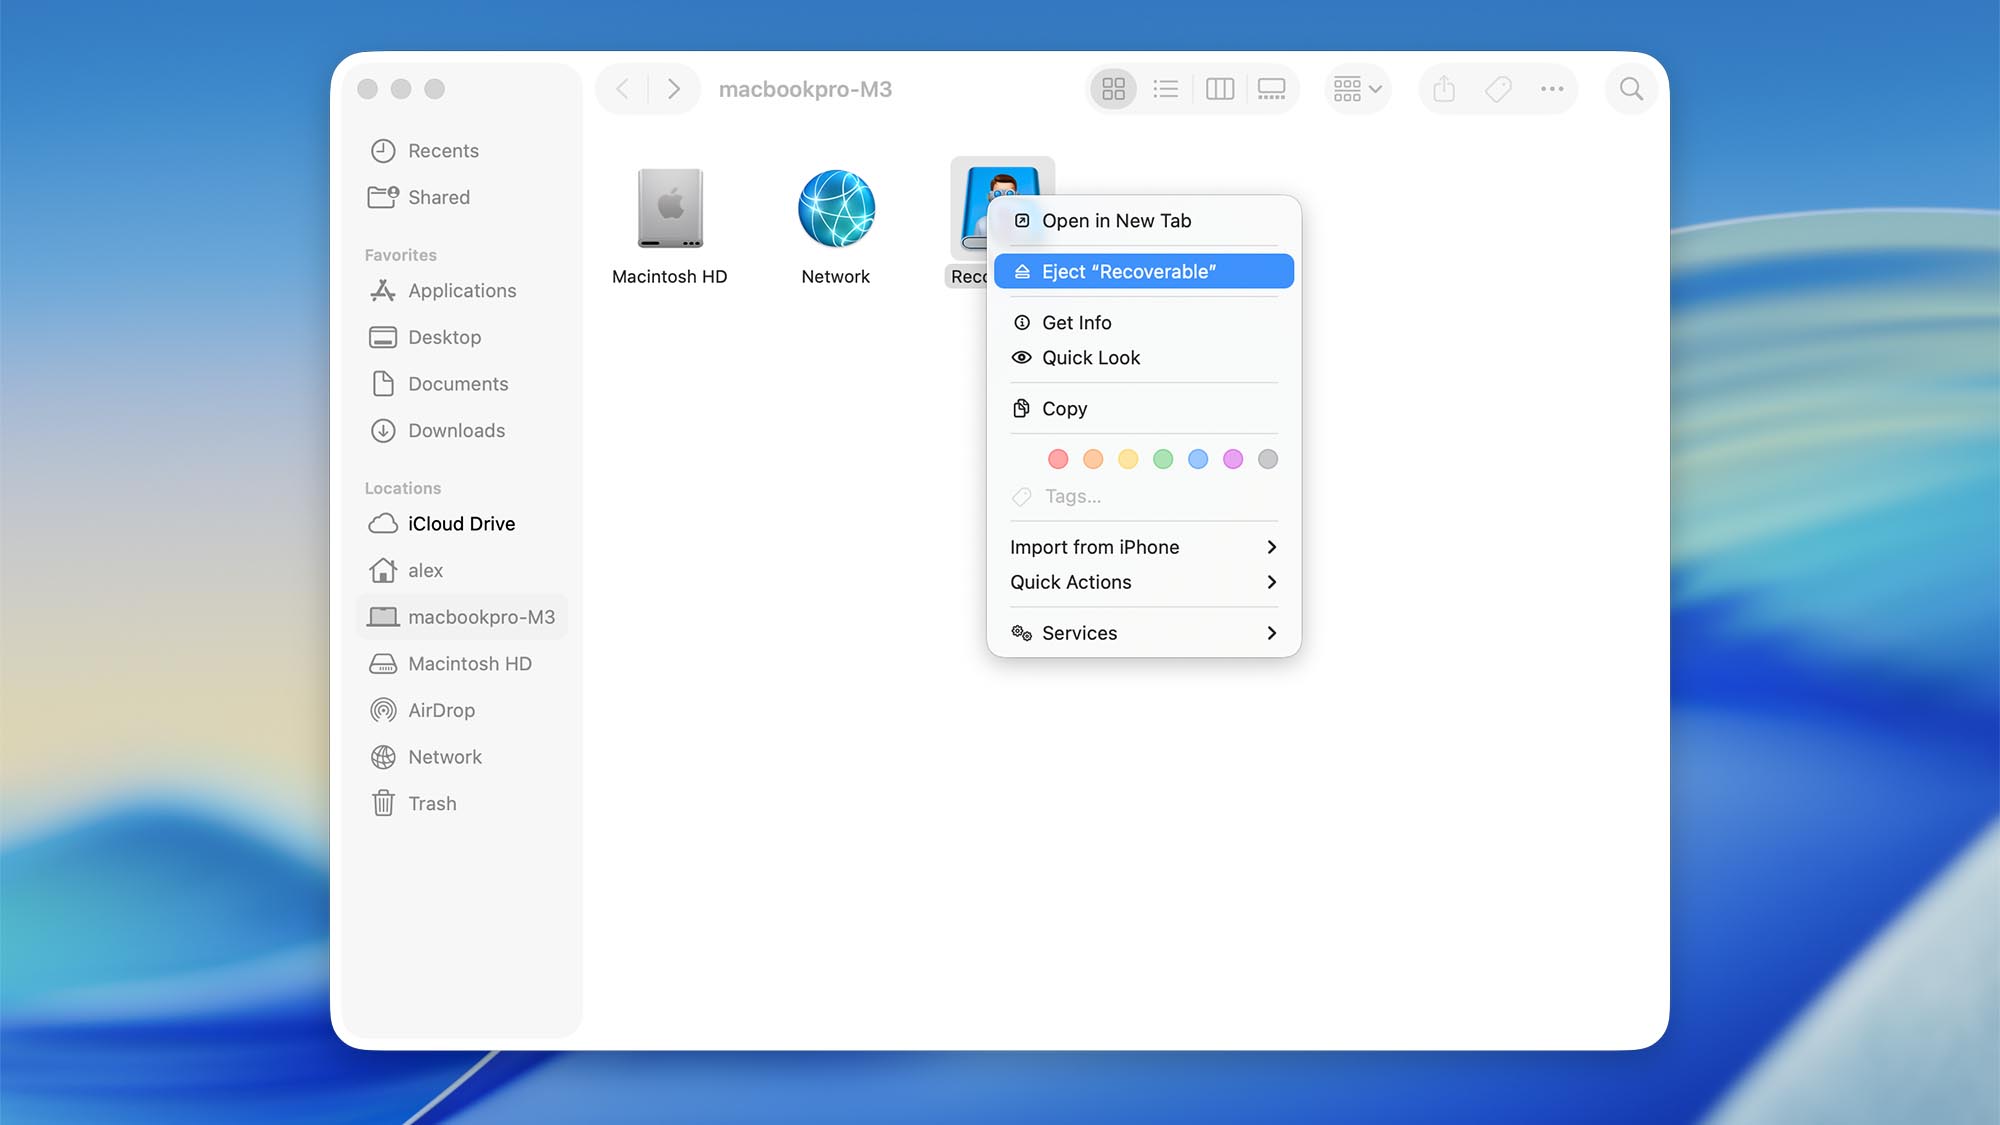The image size is (2000, 1125).
Task: Open the more actions ellipsis button
Action: click(x=1551, y=90)
